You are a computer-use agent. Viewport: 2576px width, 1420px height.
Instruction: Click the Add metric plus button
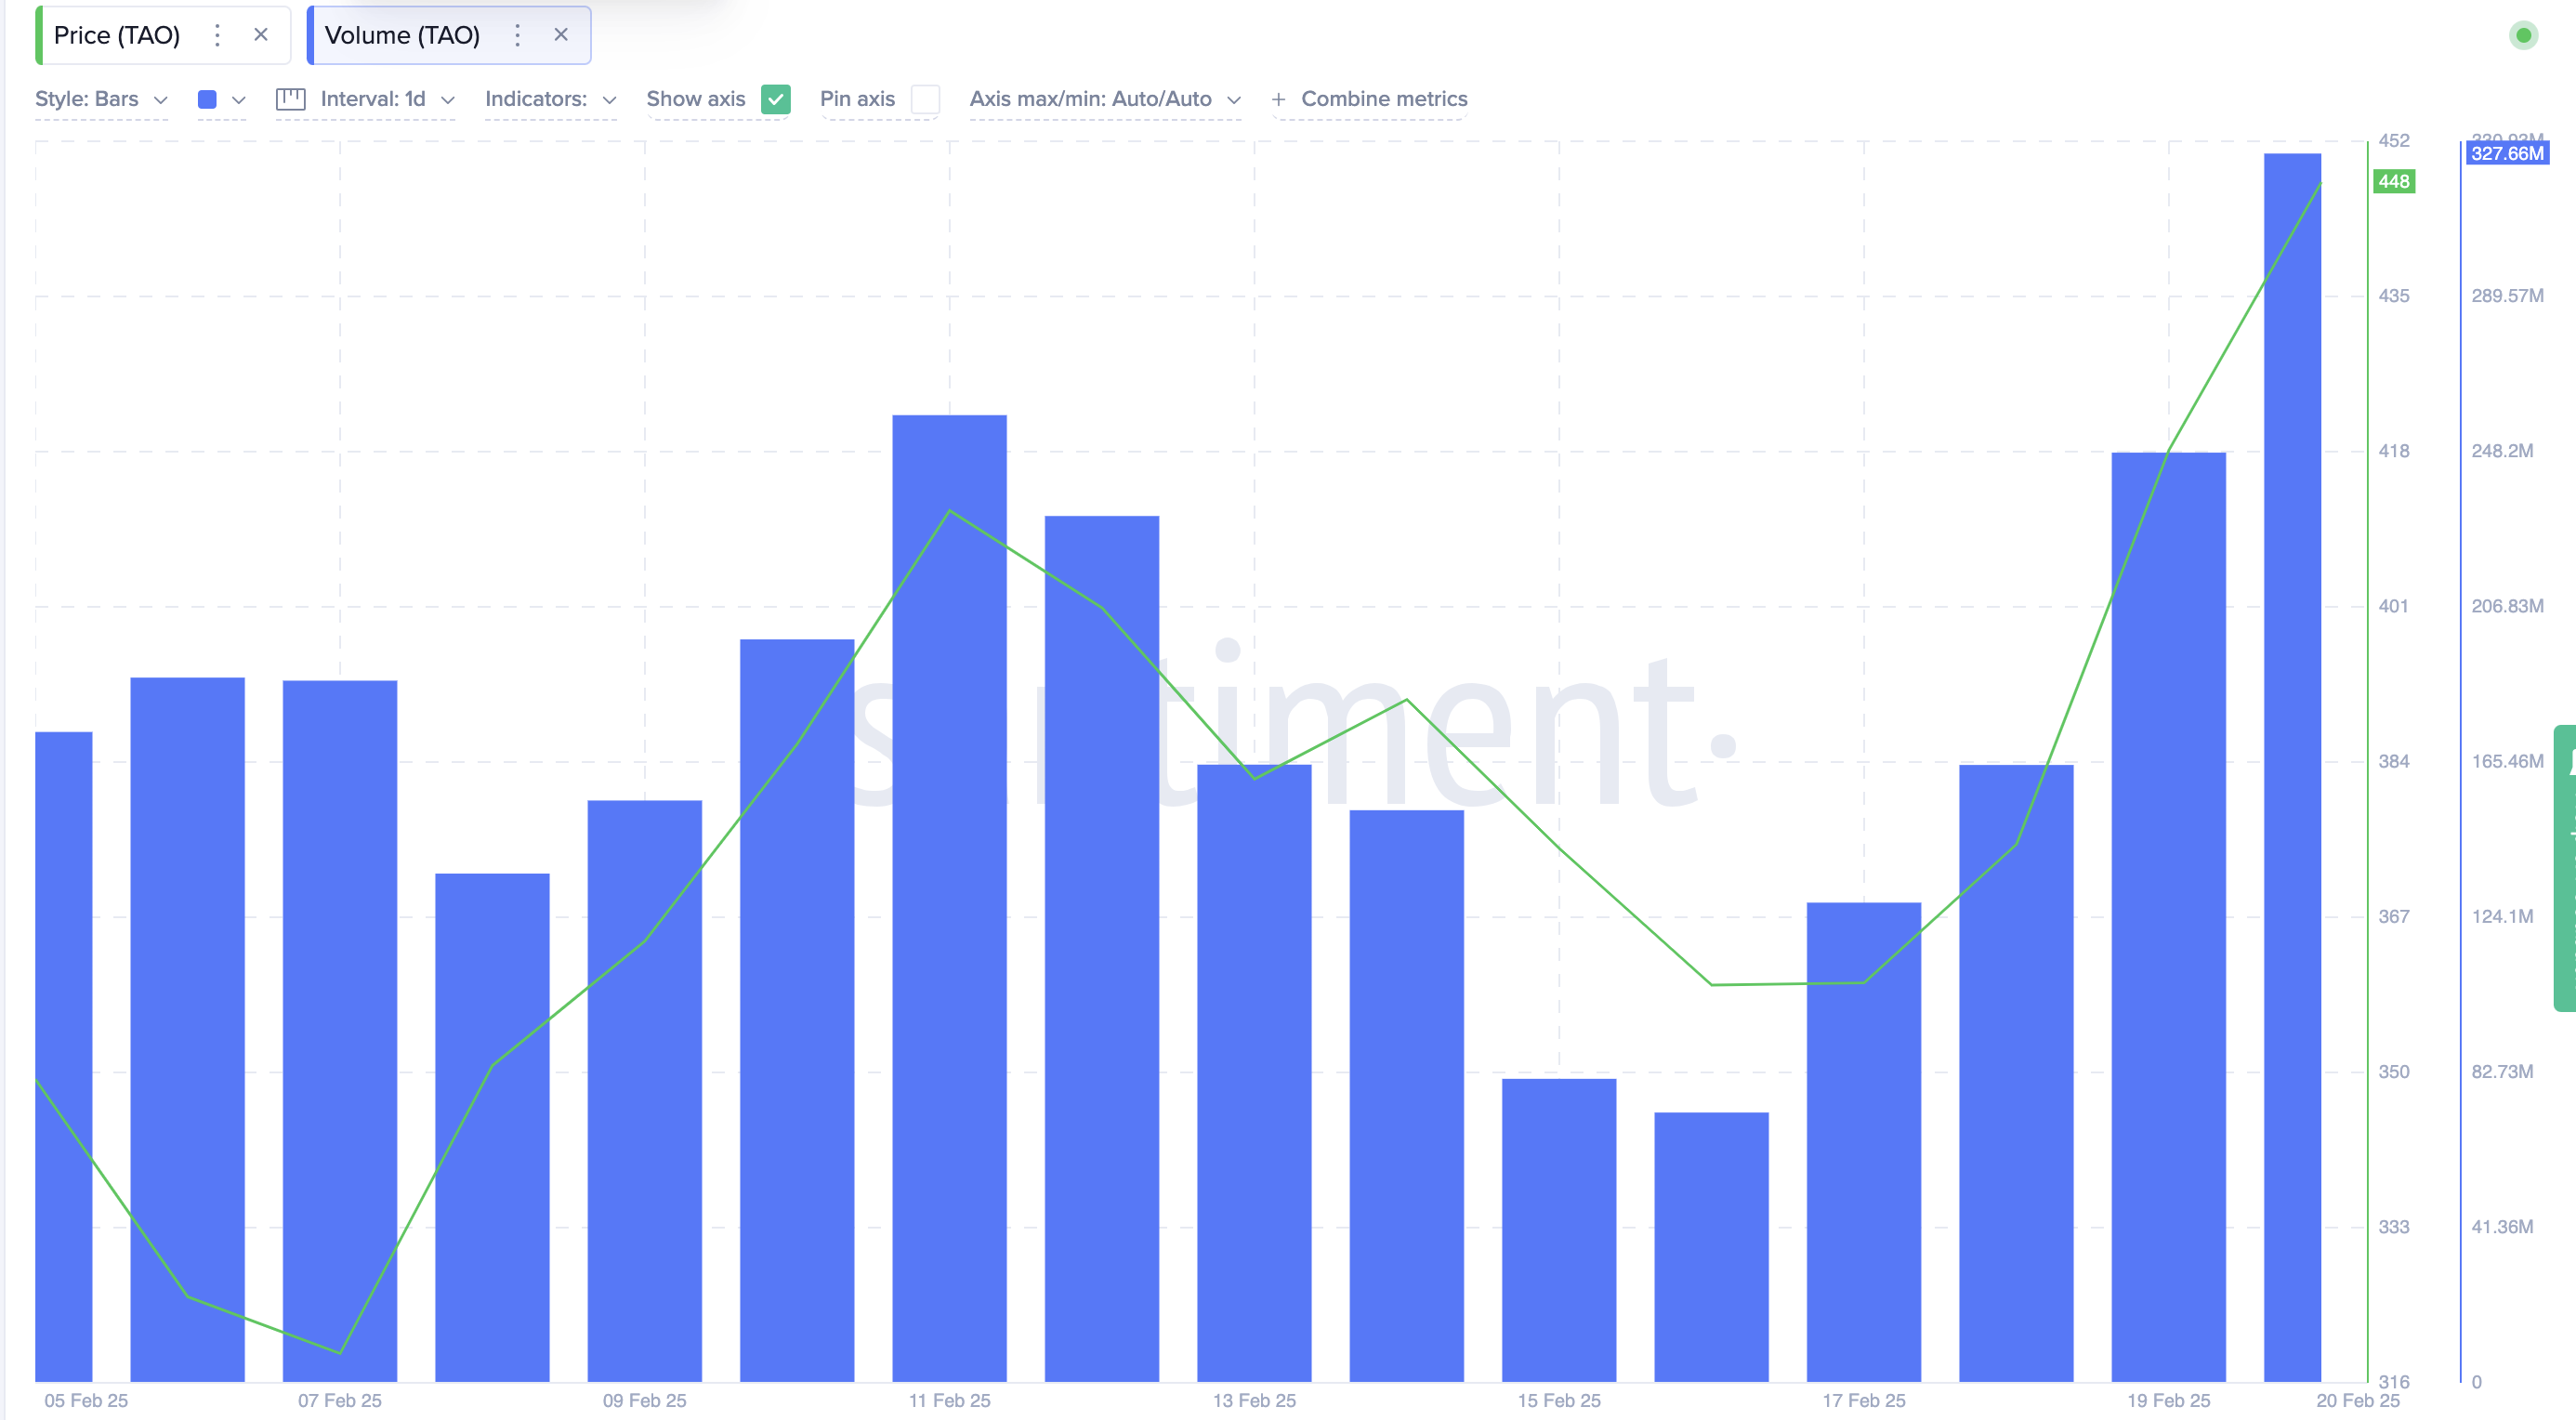1279,98
